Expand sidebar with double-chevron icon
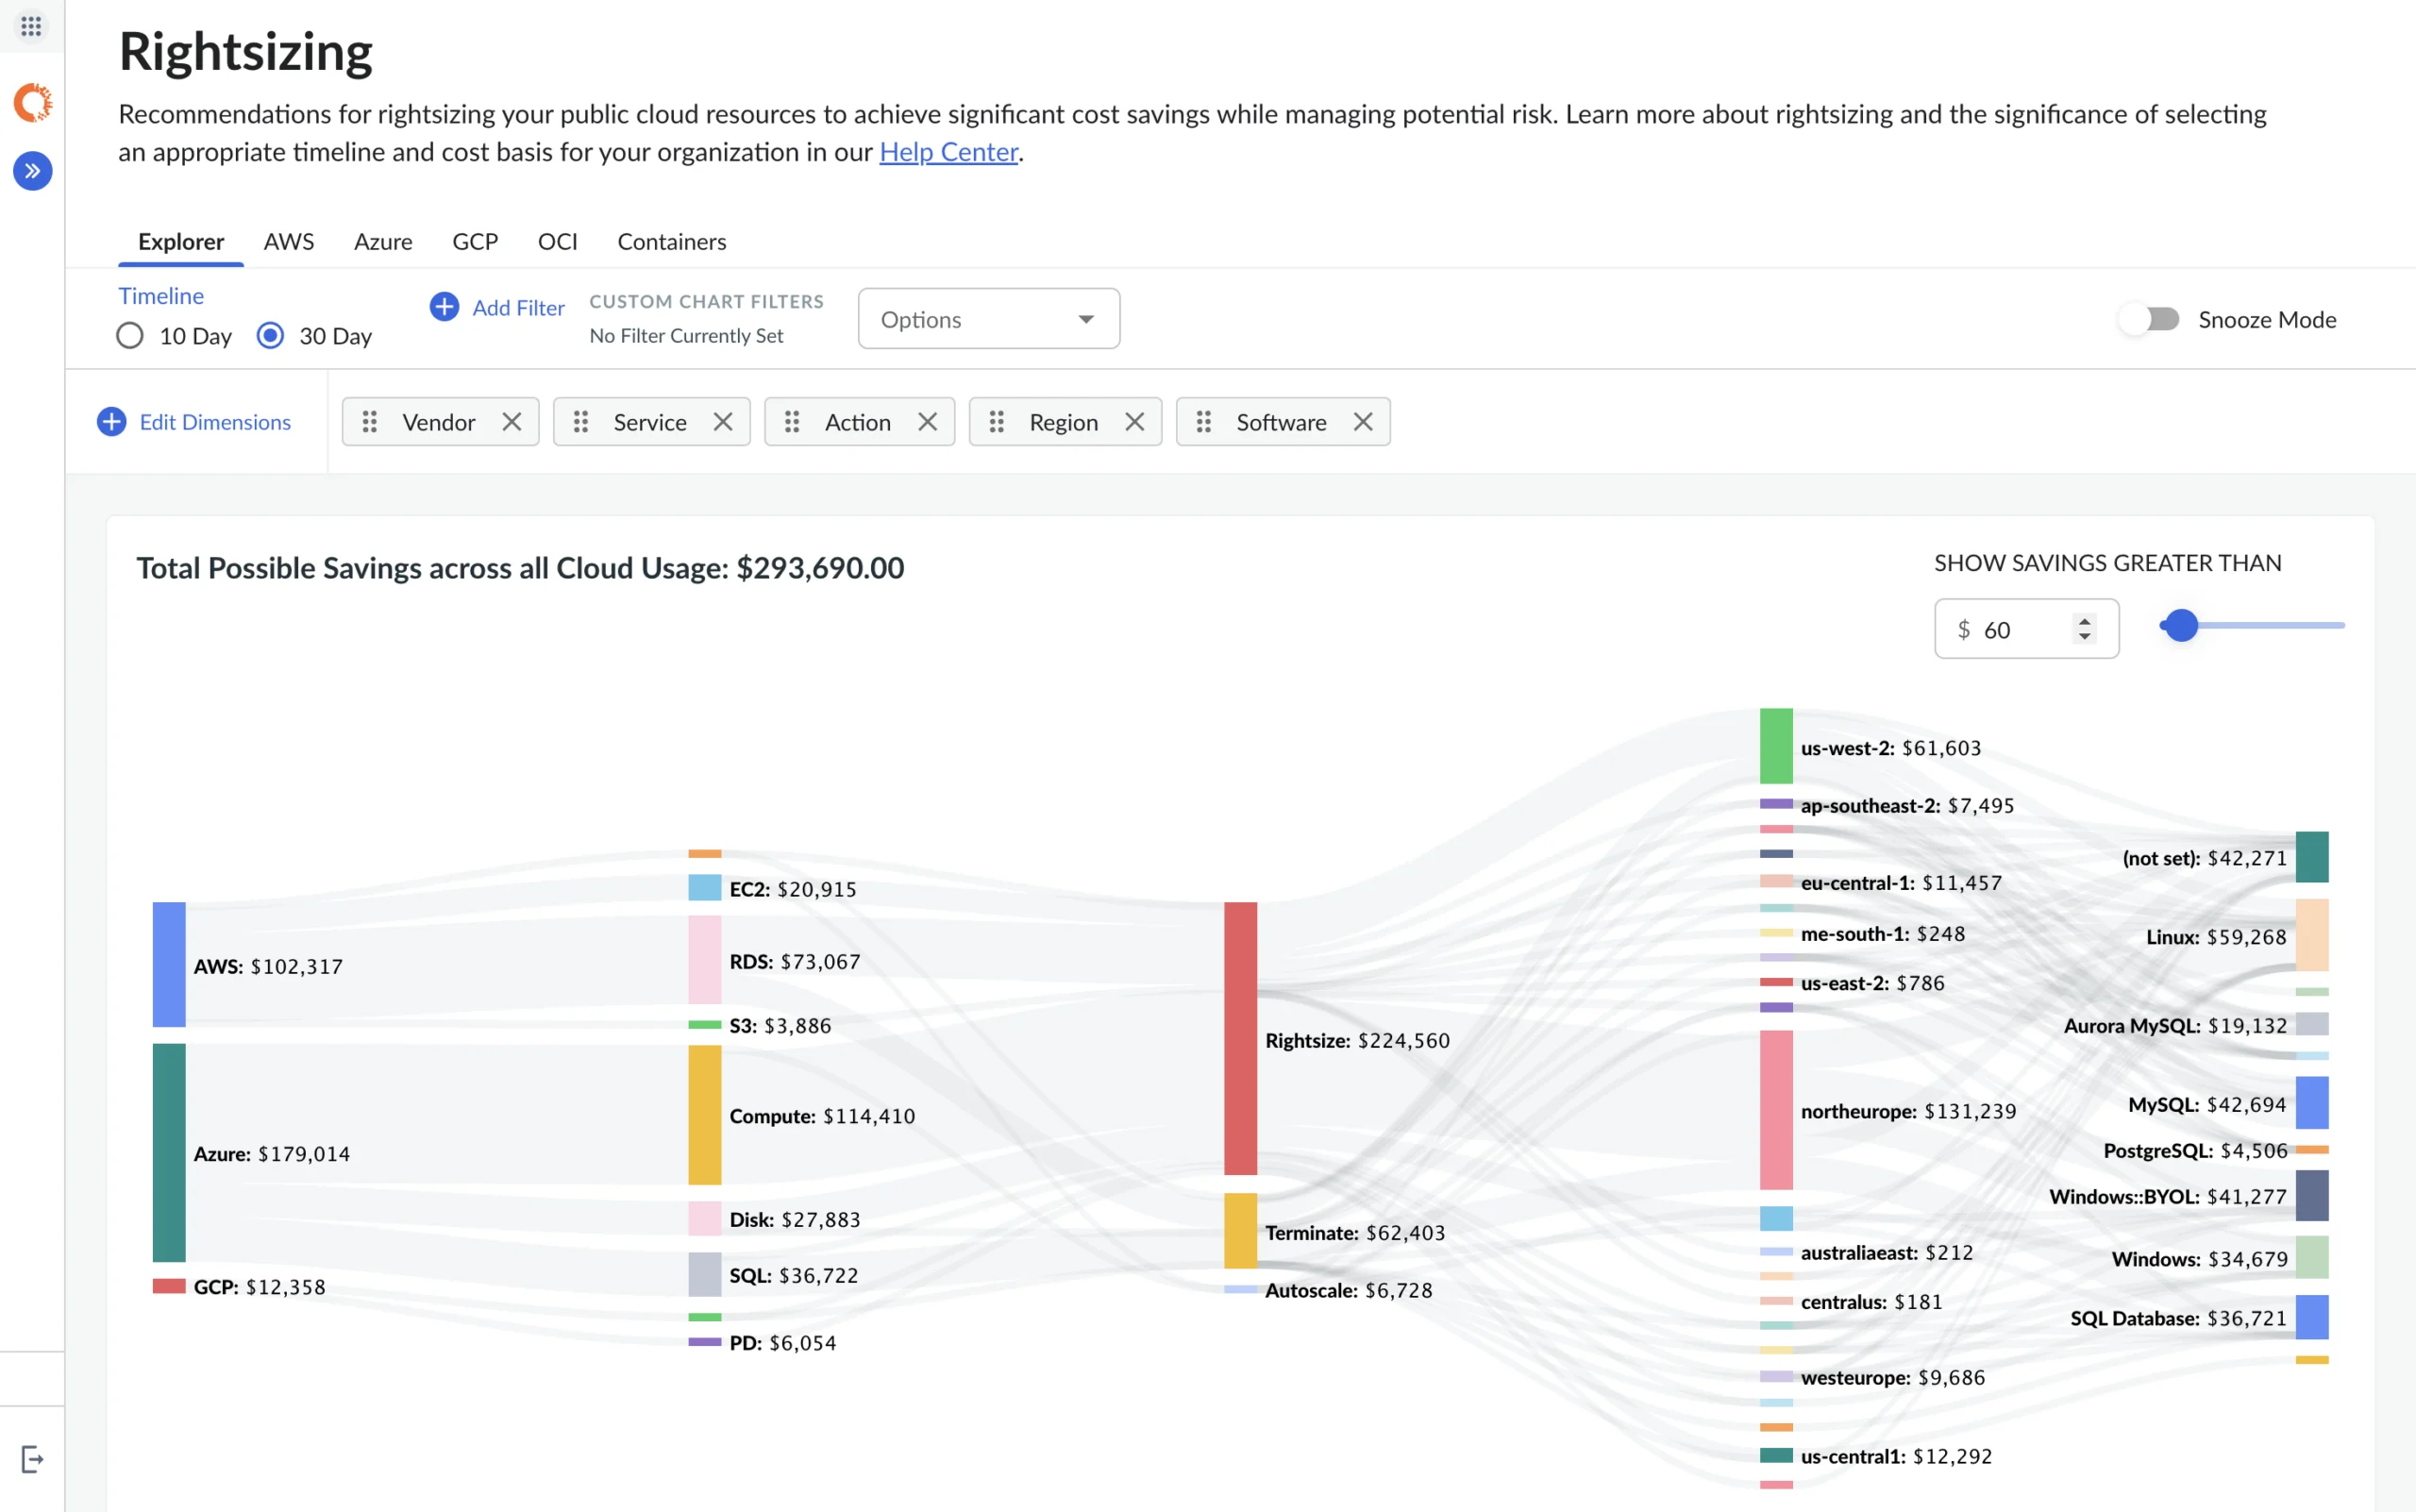2416x1512 pixels. (x=32, y=171)
